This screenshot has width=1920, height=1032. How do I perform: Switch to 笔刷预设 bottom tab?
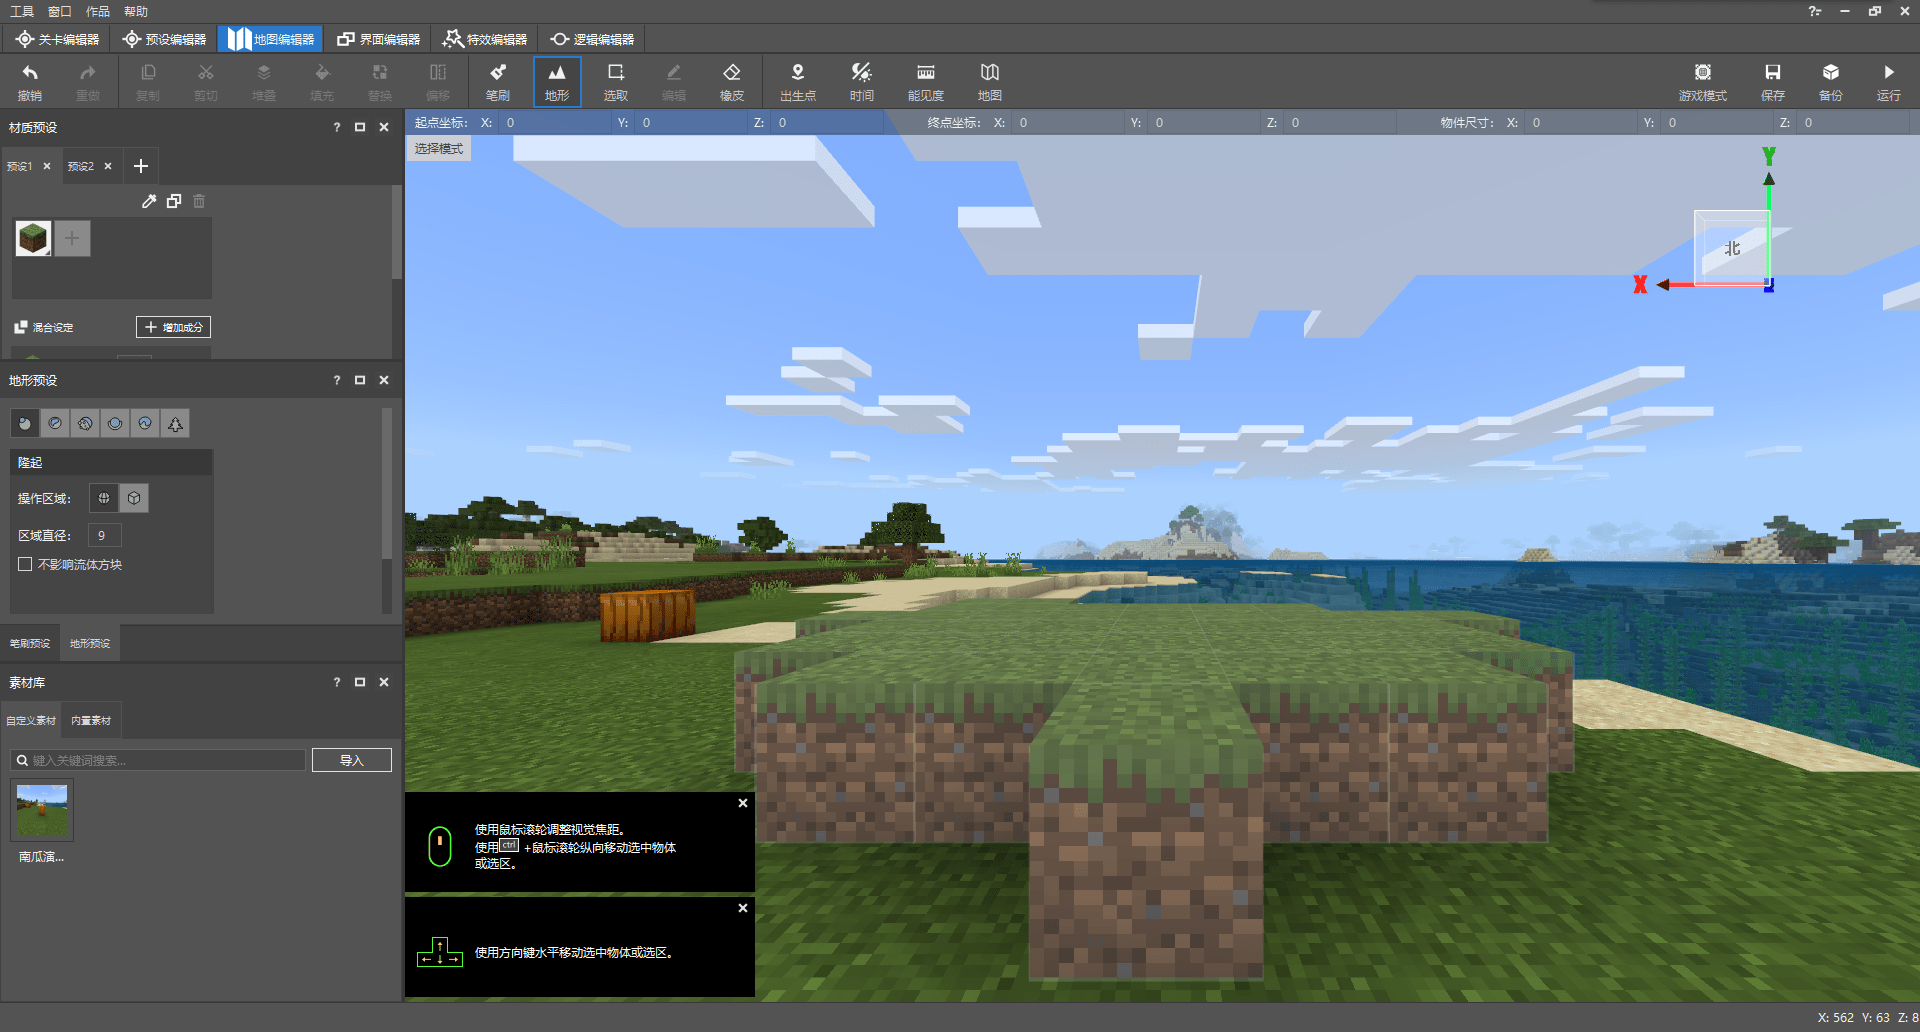click(30, 643)
